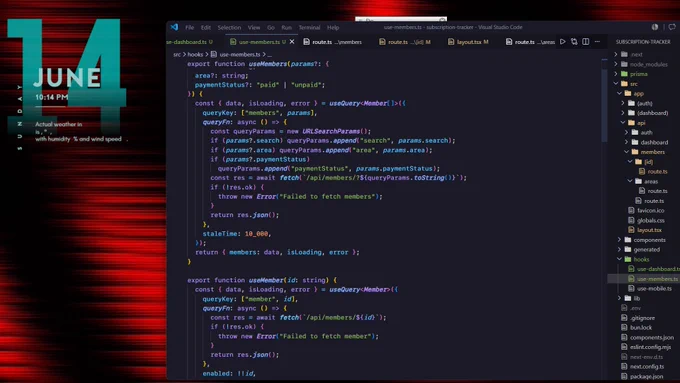The width and height of the screenshot is (680, 383).
Task: Open the Edit menu
Action: [206, 27]
